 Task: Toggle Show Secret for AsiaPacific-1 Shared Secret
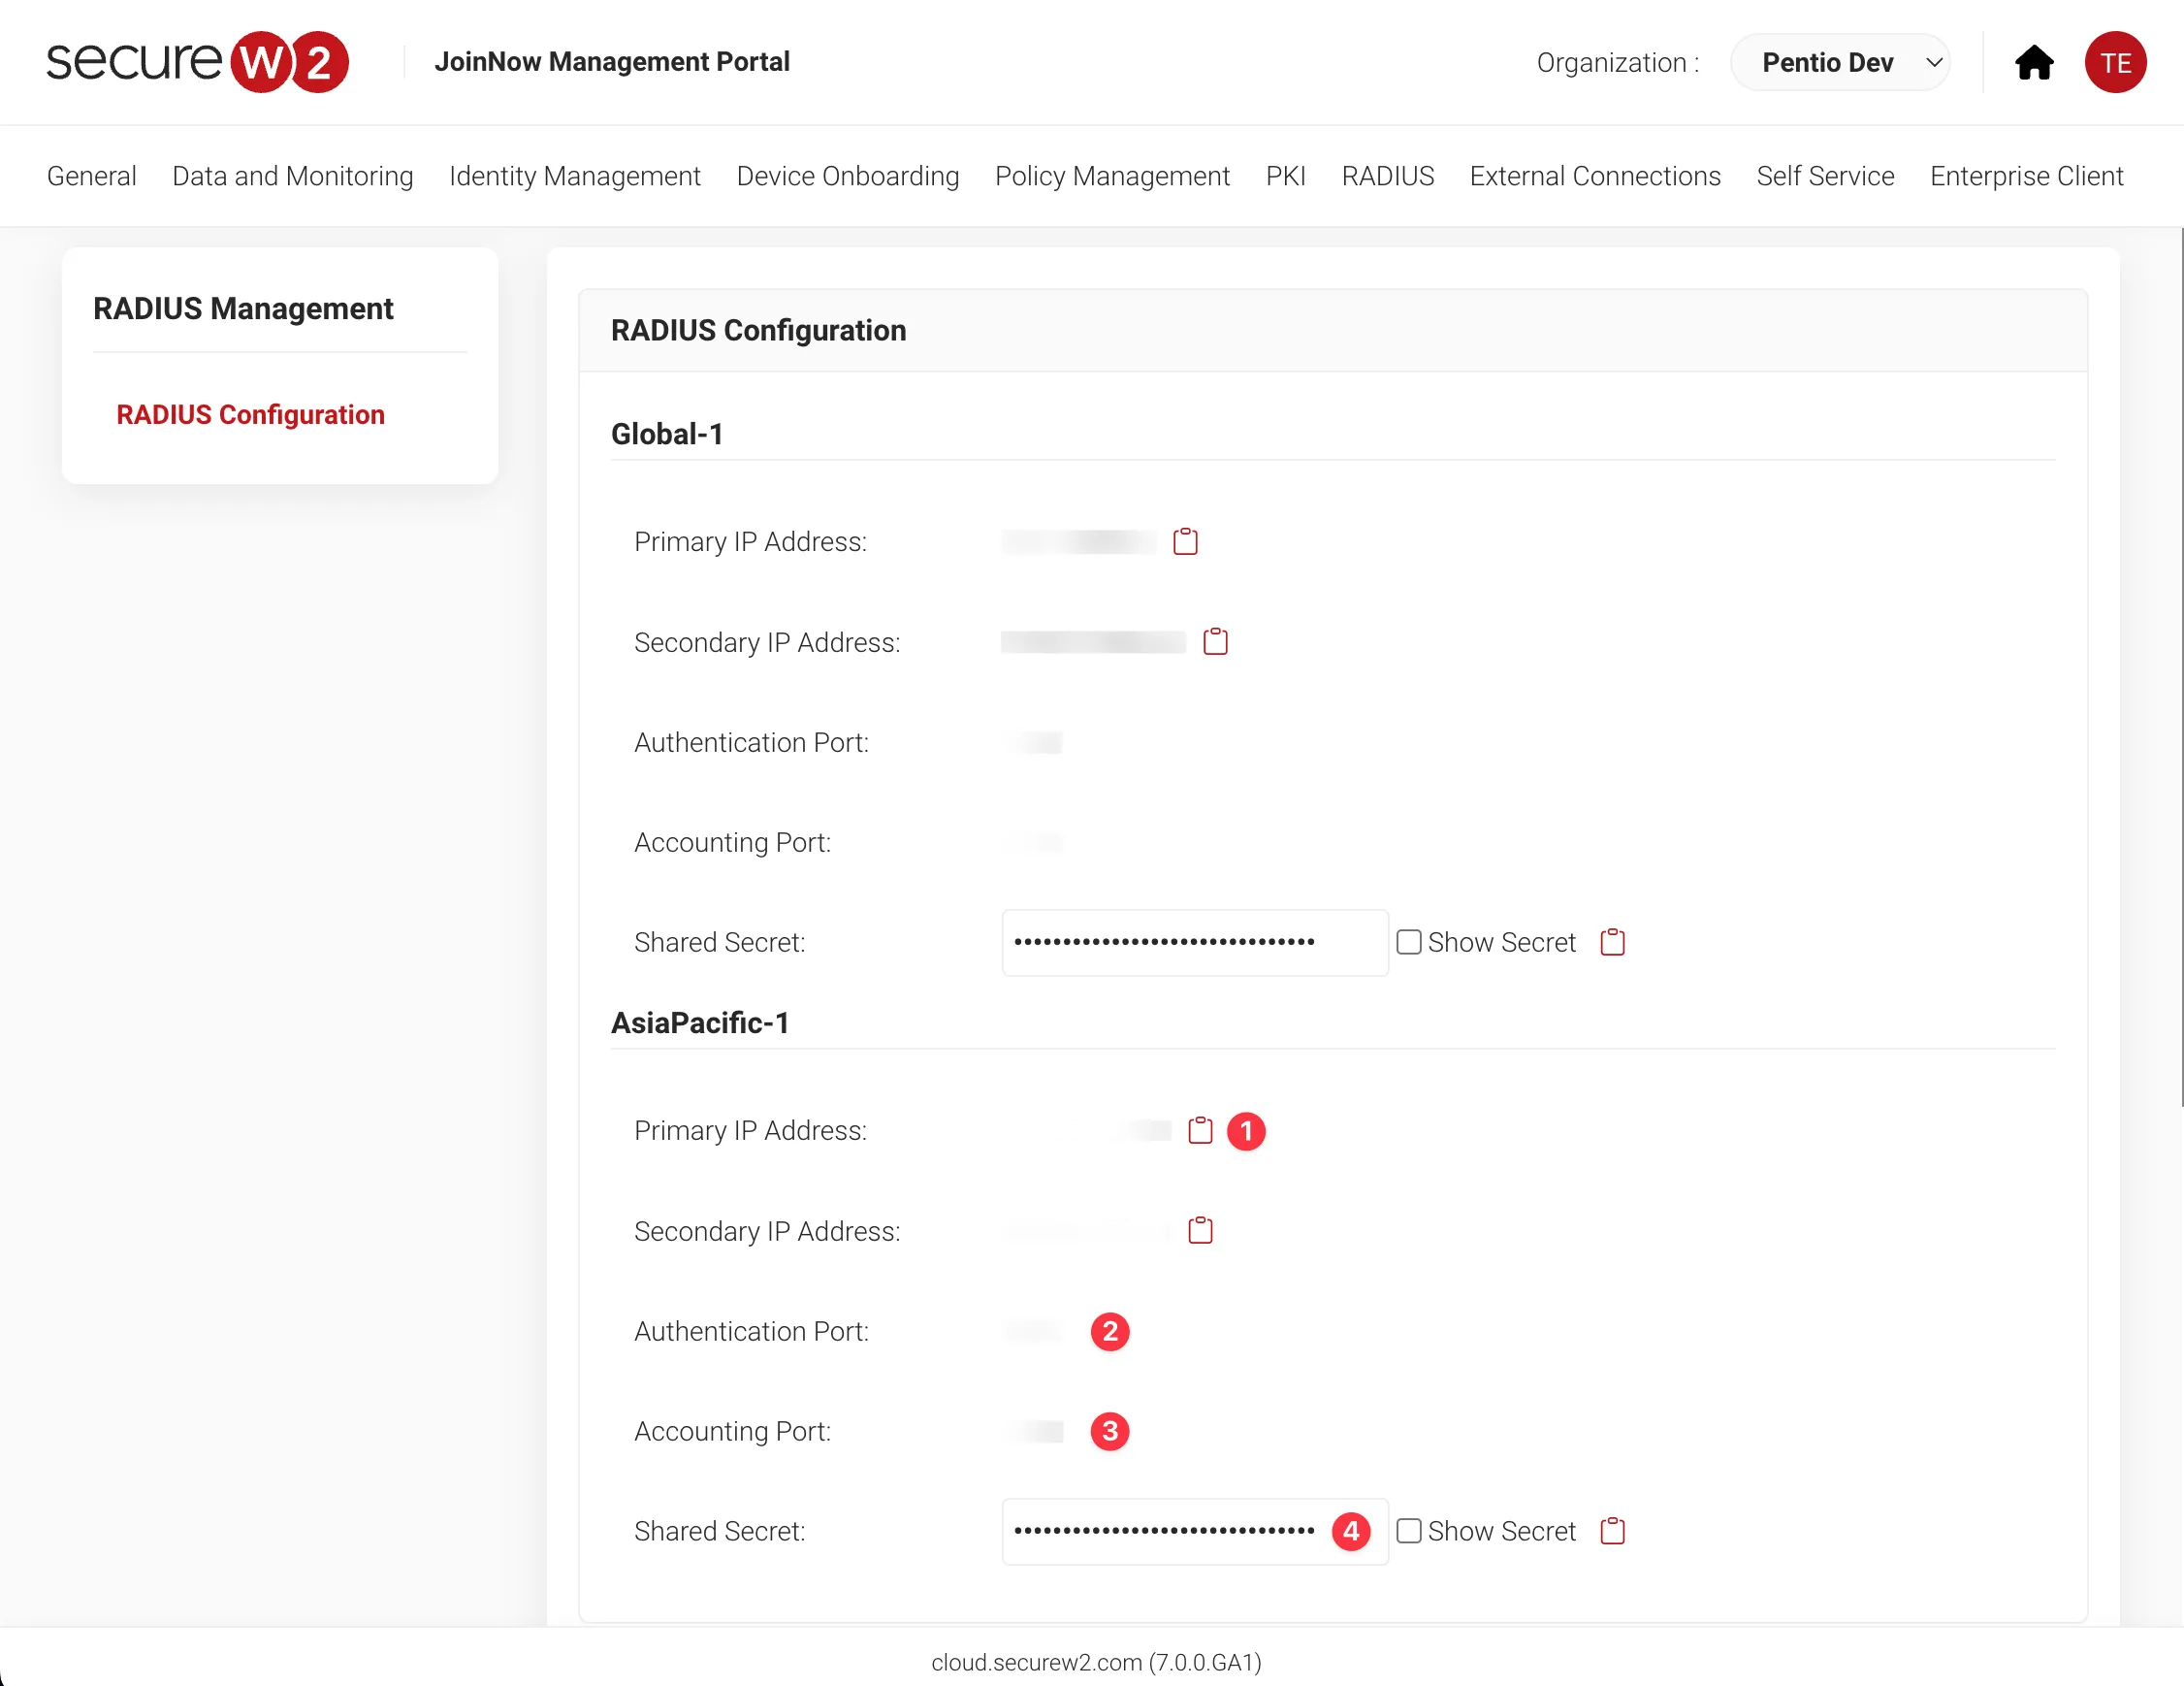1409,1530
